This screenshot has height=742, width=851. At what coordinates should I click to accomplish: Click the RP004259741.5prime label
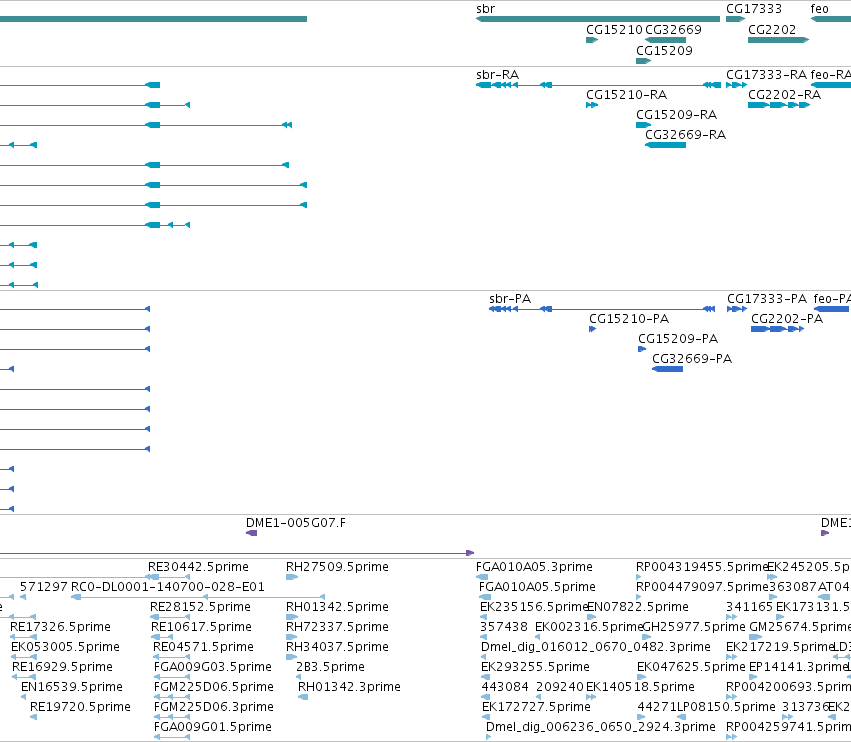click(x=789, y=727)
